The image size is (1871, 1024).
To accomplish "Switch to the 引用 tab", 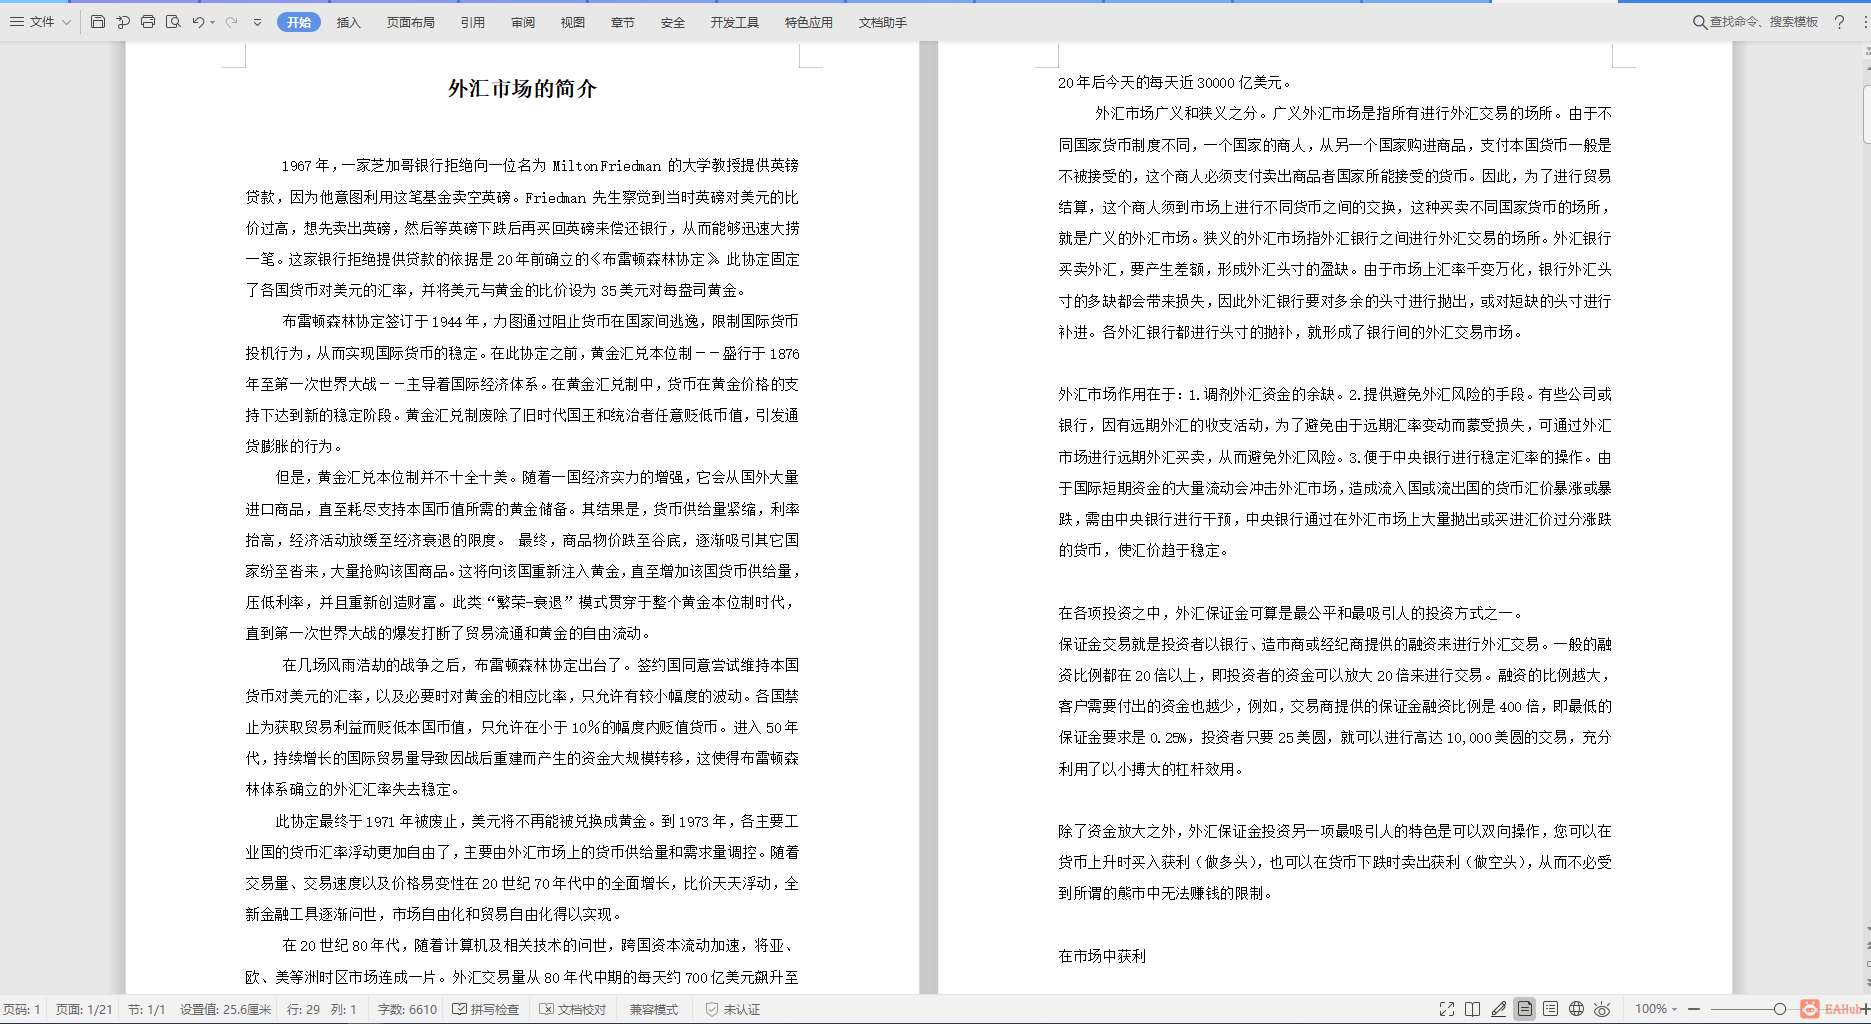I will [473, 22].
